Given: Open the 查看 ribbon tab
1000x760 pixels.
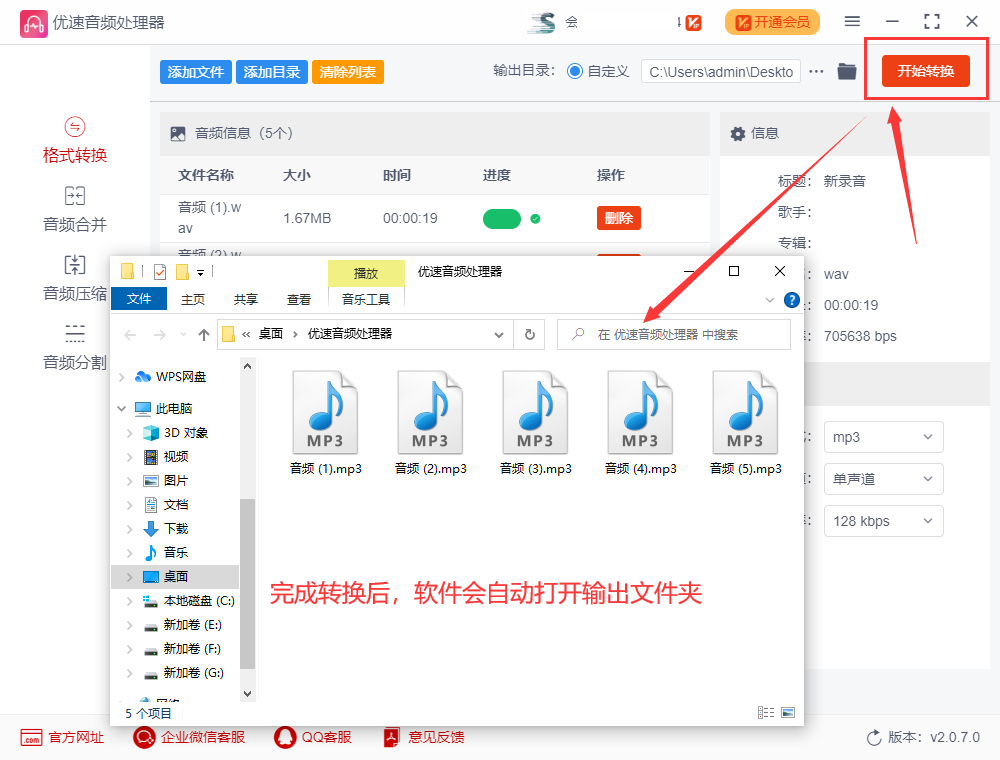Looking at the screenshot, I should point(298,299).
